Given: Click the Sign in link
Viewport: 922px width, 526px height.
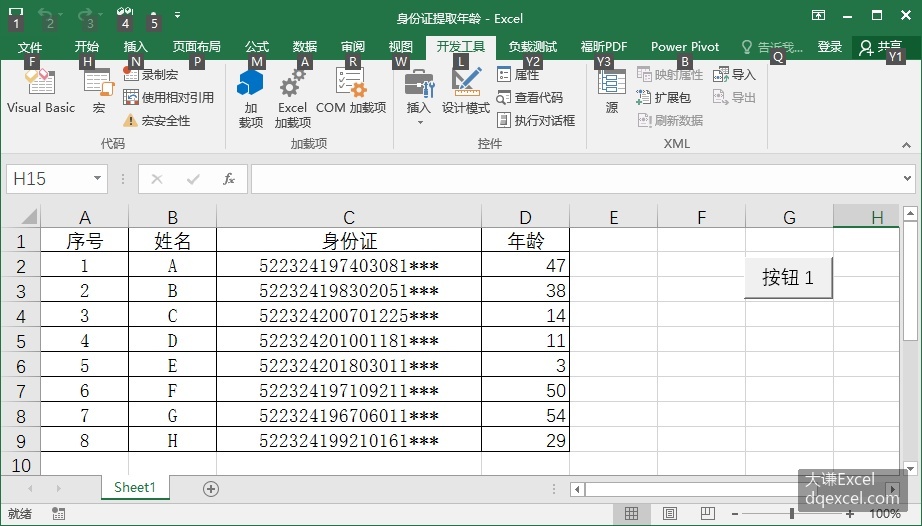Looking at the screenshot, I should point(830,46).
